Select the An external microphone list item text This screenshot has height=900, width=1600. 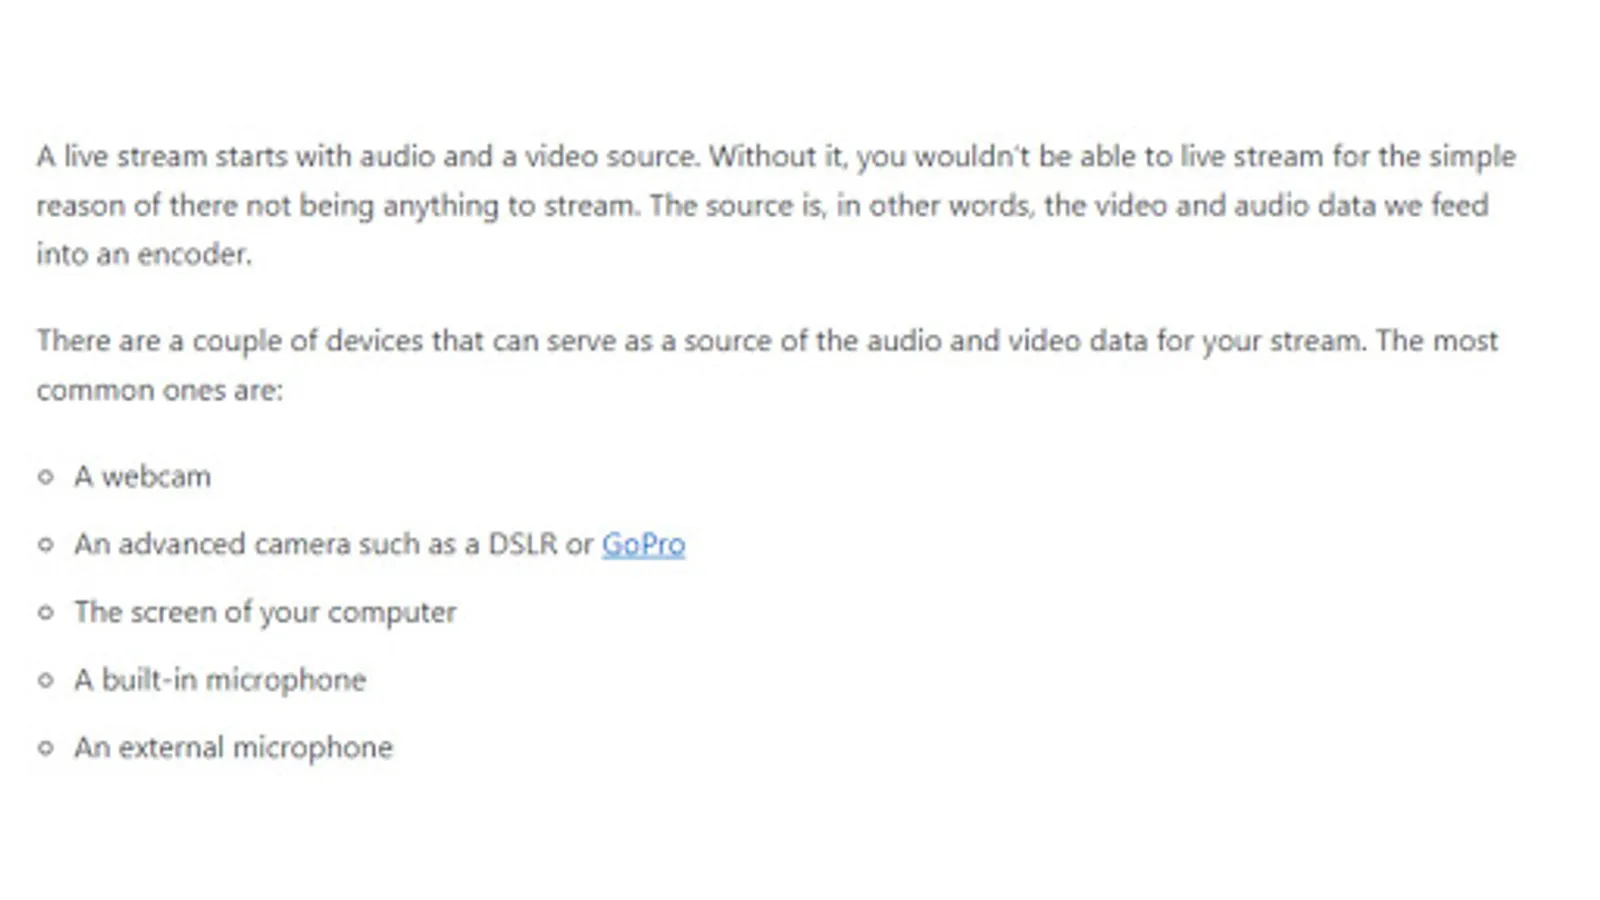point(233,748)
